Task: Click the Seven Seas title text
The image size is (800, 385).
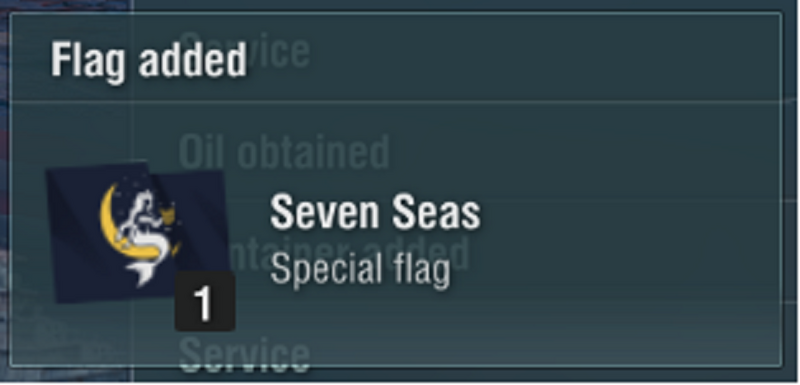Action: (x=375, y=213)
